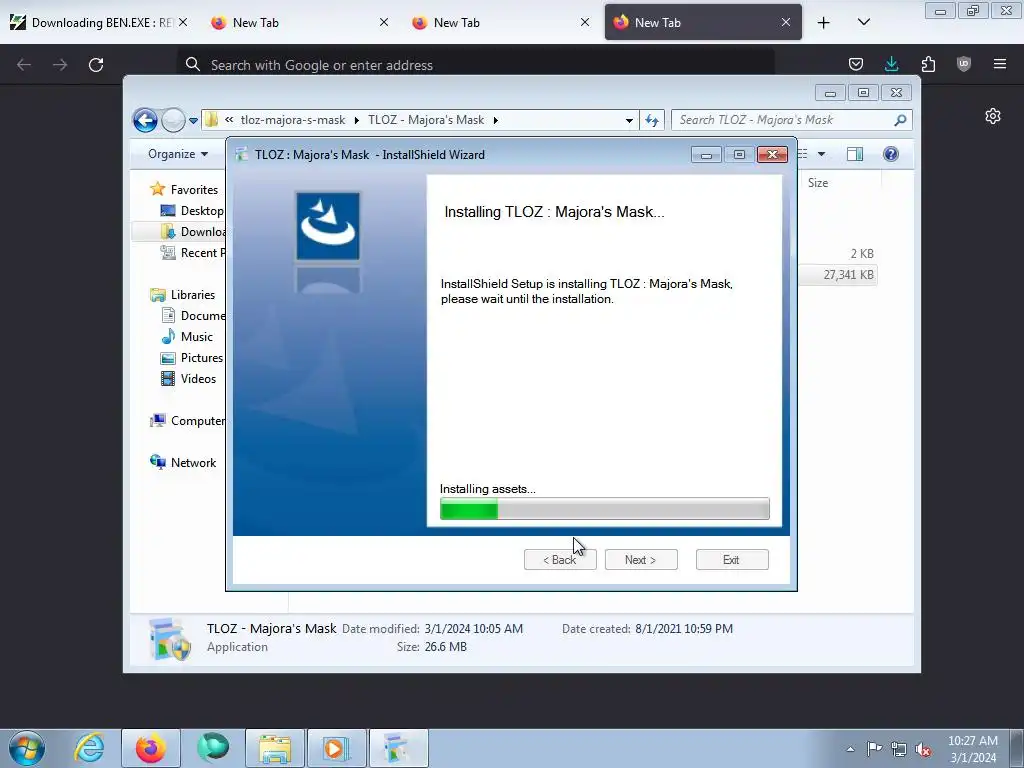Click the Save to Pocket icon
The width and height of the screenshot is (1024, 768).
click(x=856, y=64)
